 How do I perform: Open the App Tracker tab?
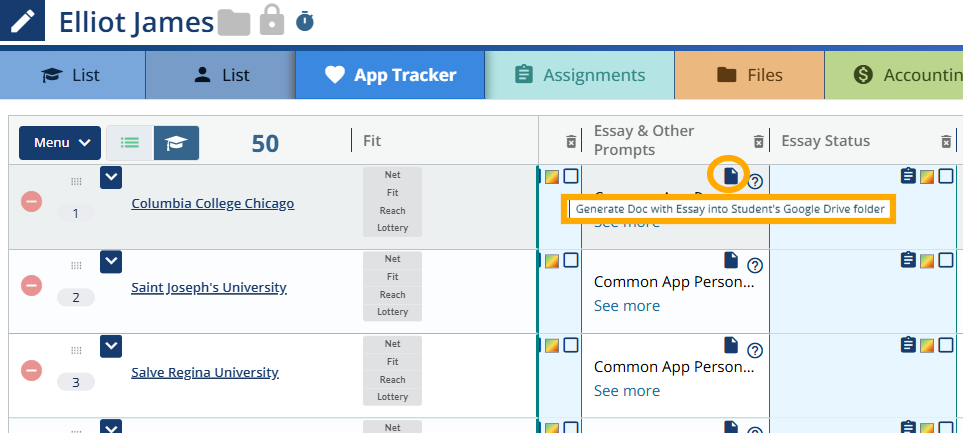click(x=391, y=75)
